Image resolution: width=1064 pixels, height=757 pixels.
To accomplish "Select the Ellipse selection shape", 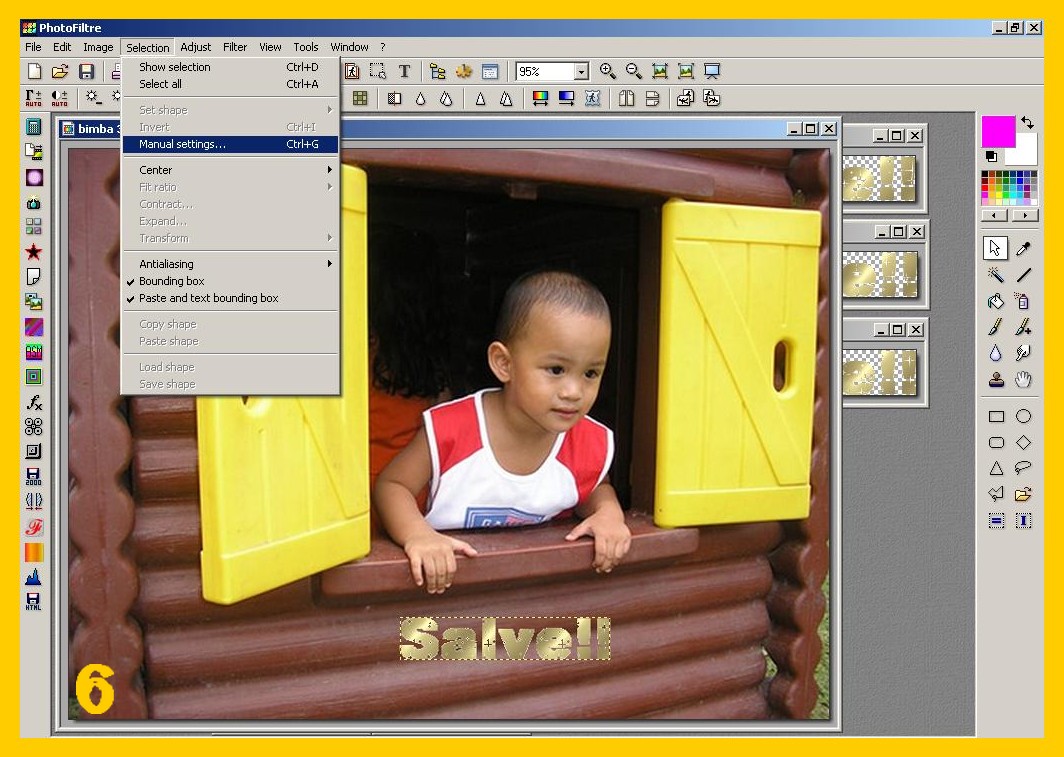I will pos(1023,416).
